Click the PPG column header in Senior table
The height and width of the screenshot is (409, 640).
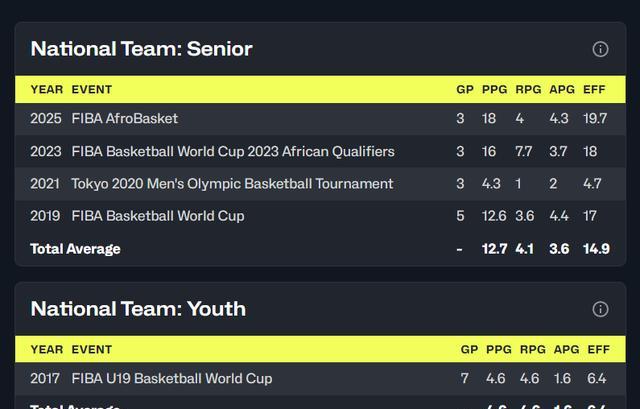coord(494,89)
